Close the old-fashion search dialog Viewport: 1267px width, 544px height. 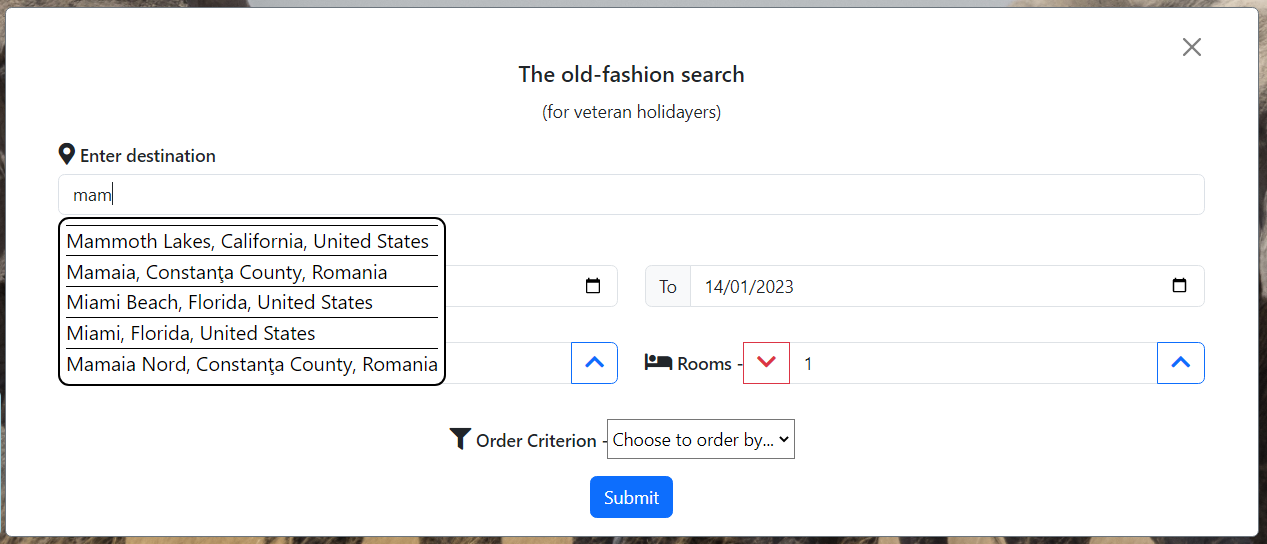coord(1191,47)
